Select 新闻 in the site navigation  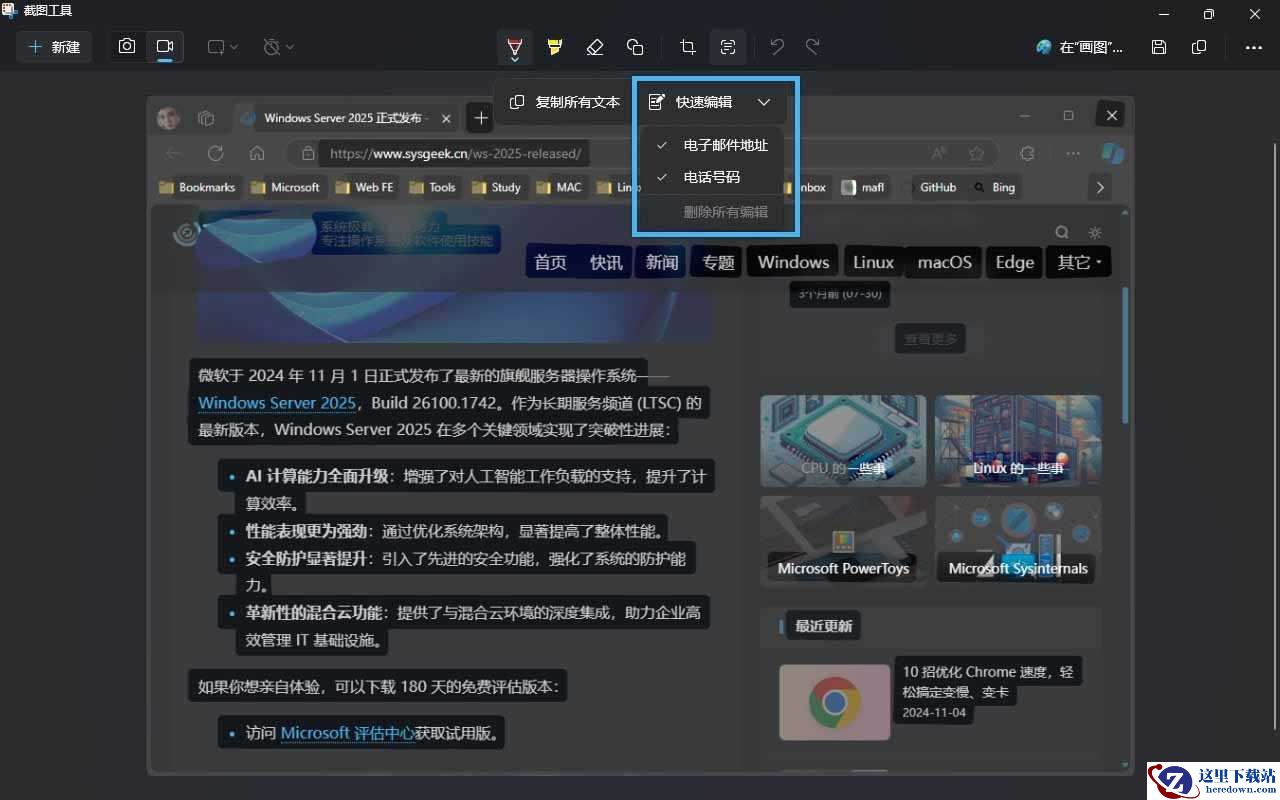[x=662, y=262]
